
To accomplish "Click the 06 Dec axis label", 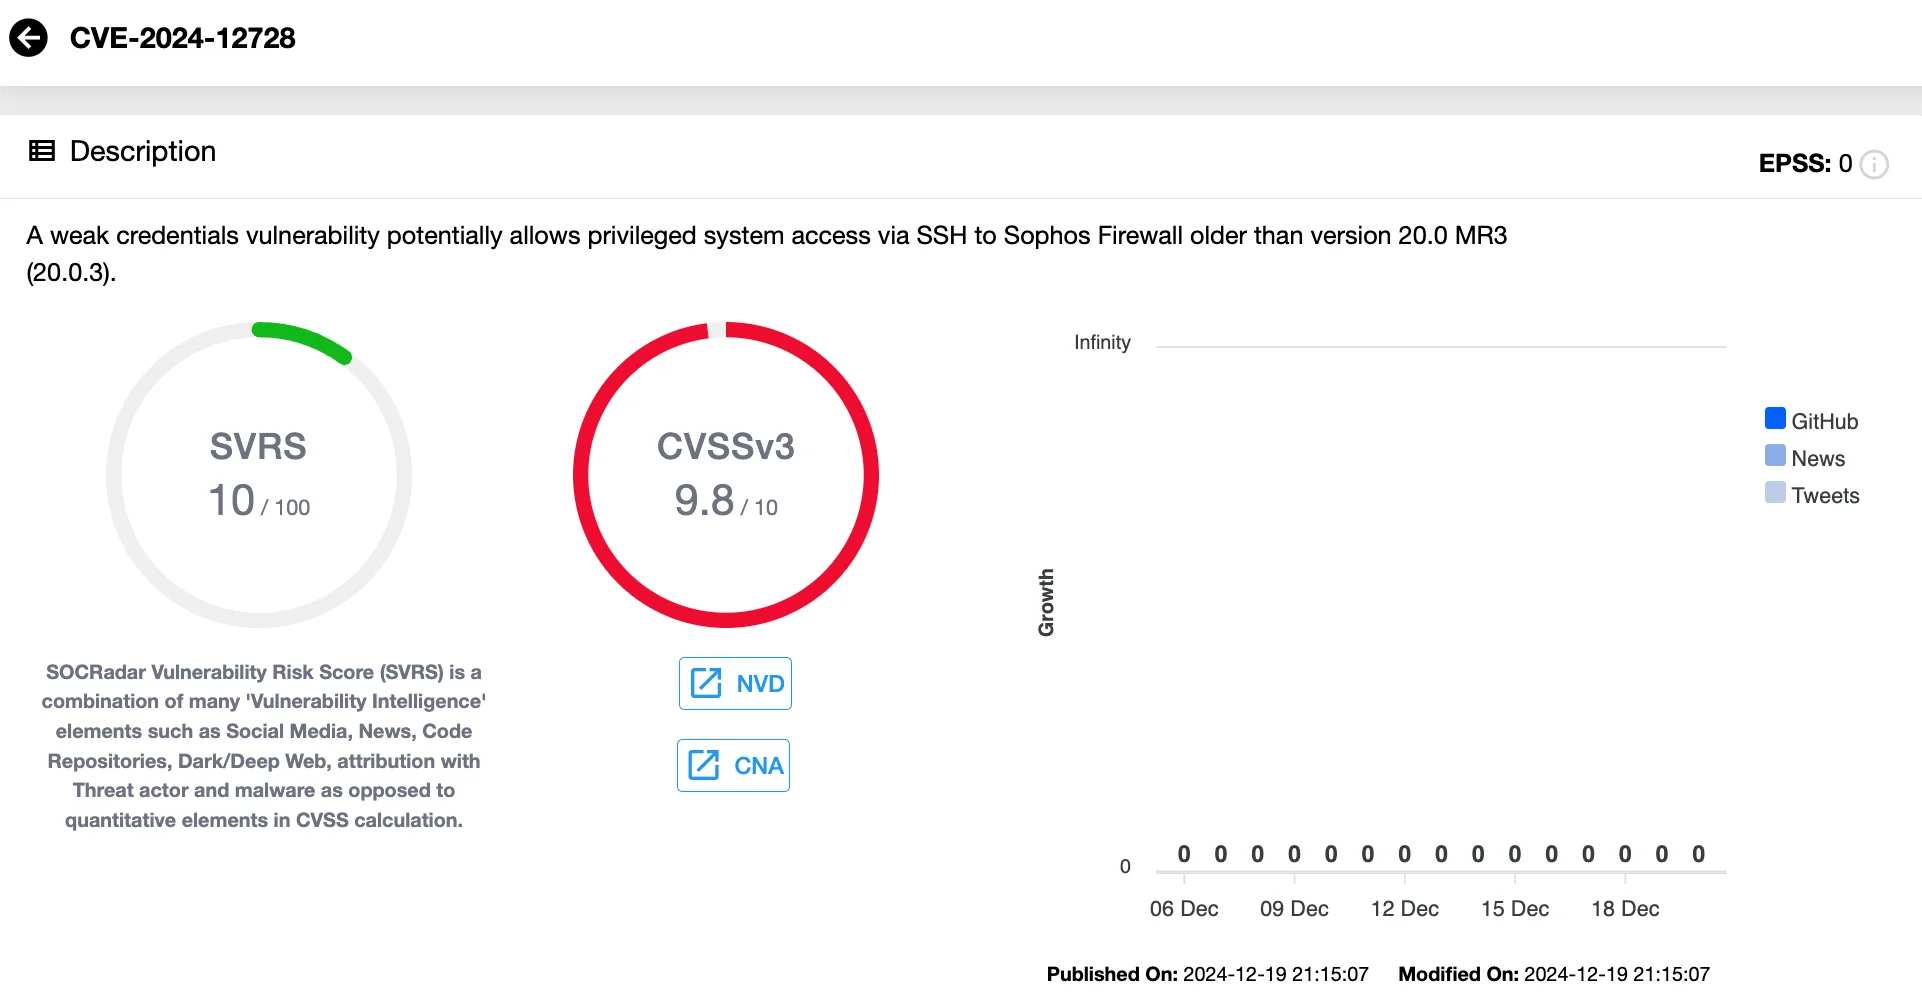I will point(1184,909).
